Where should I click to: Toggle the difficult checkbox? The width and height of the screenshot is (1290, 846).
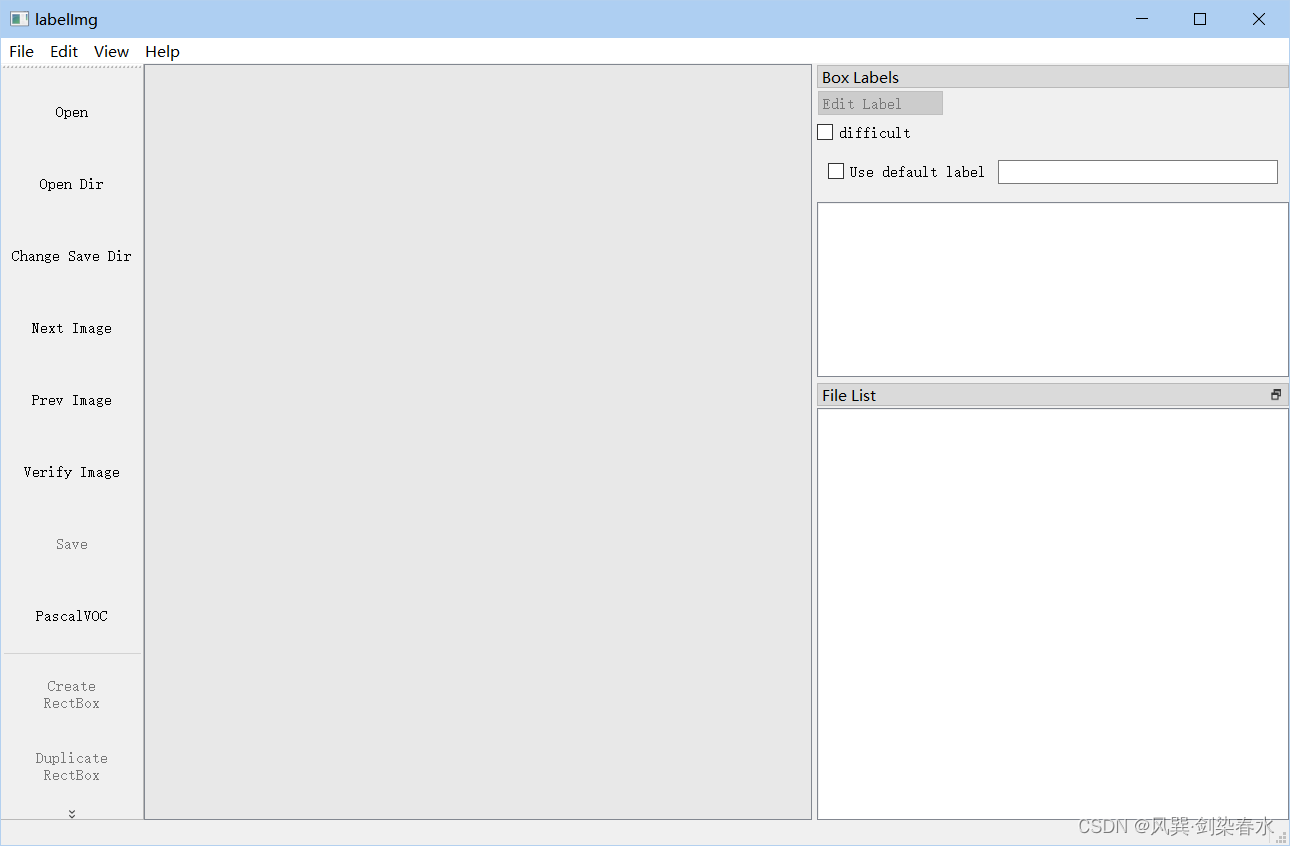click(x=825, y=132)
